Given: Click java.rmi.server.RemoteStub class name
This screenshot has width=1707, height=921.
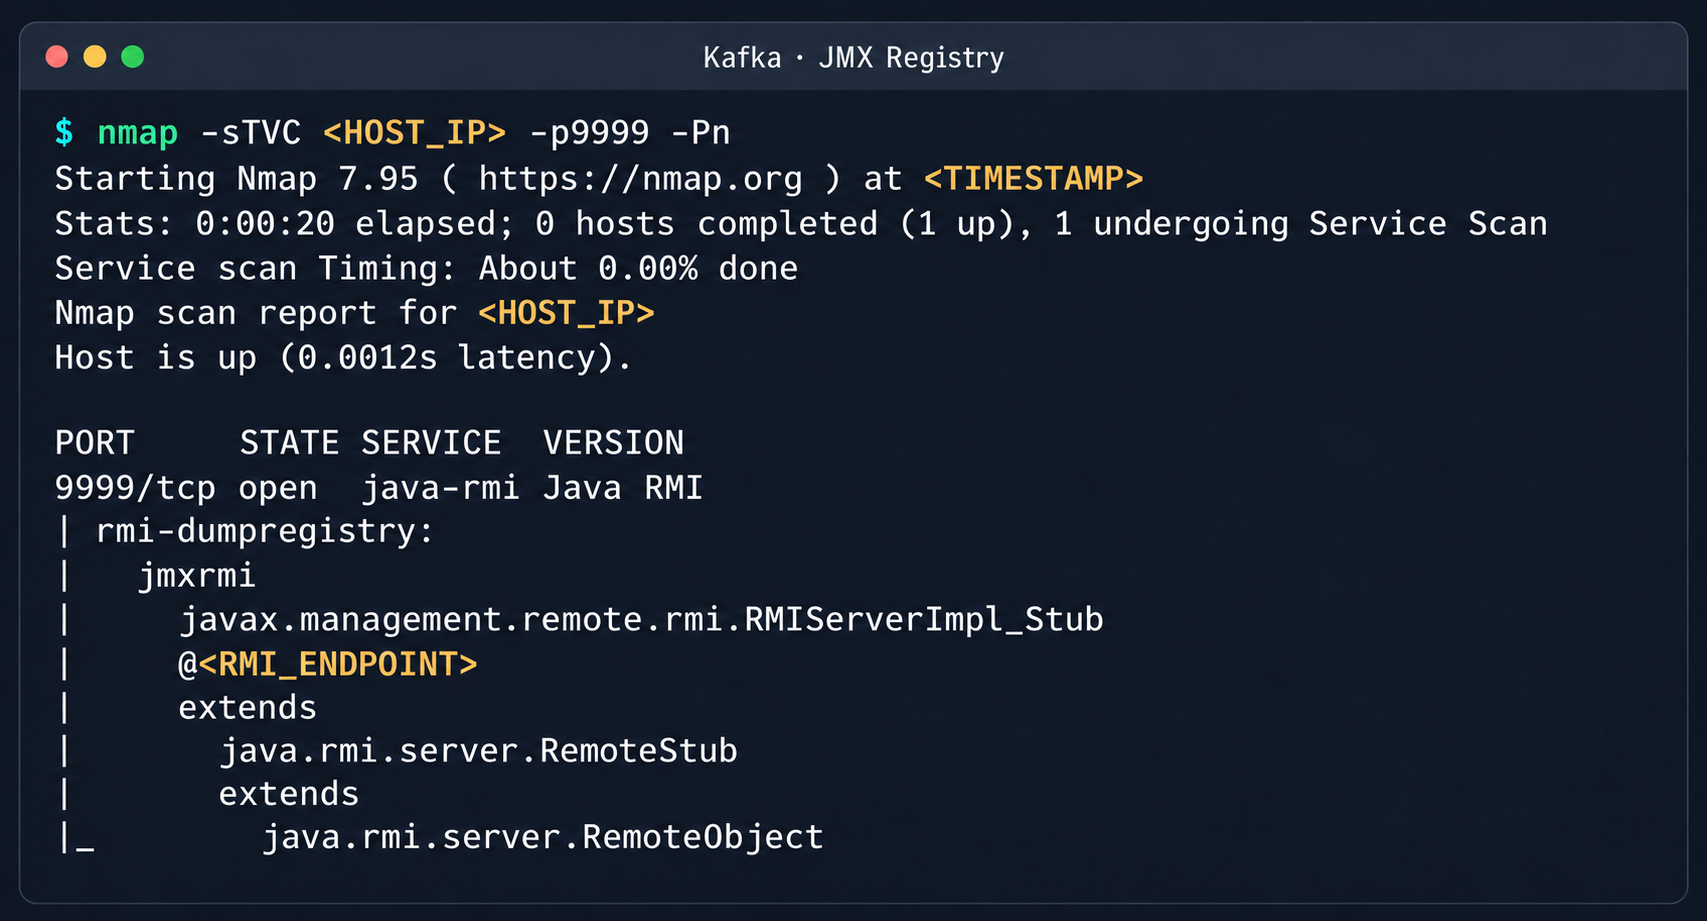Looking at the screenshot, I should [478, 751].
